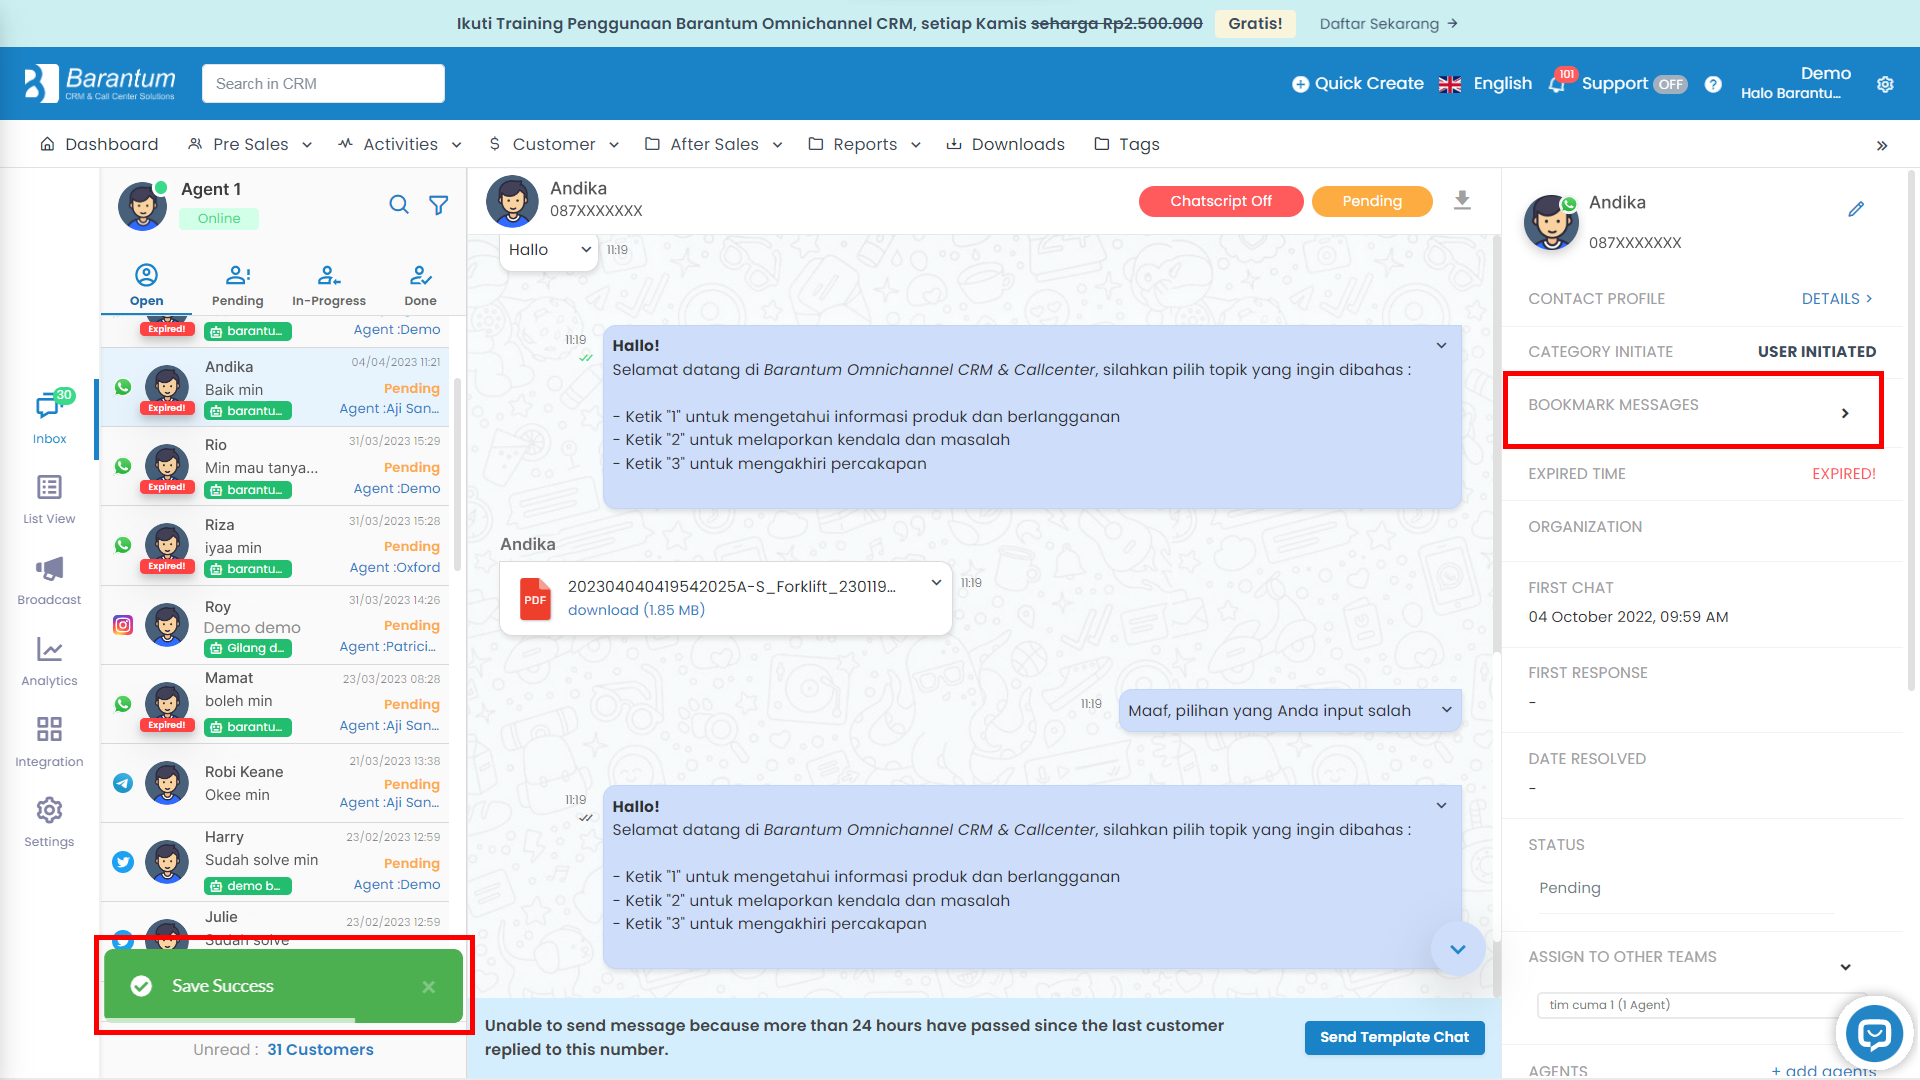This screenshot has width=1920, height=1080.
Task: Click the Barantum logo
Action: point(99,83)
